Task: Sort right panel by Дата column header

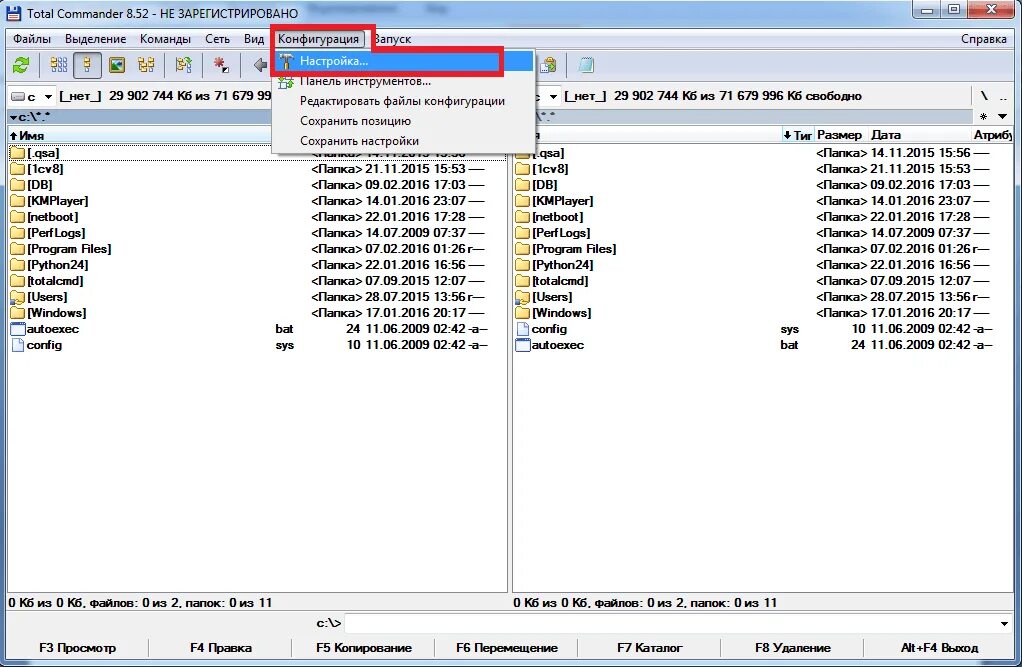Action: point(919,136)
